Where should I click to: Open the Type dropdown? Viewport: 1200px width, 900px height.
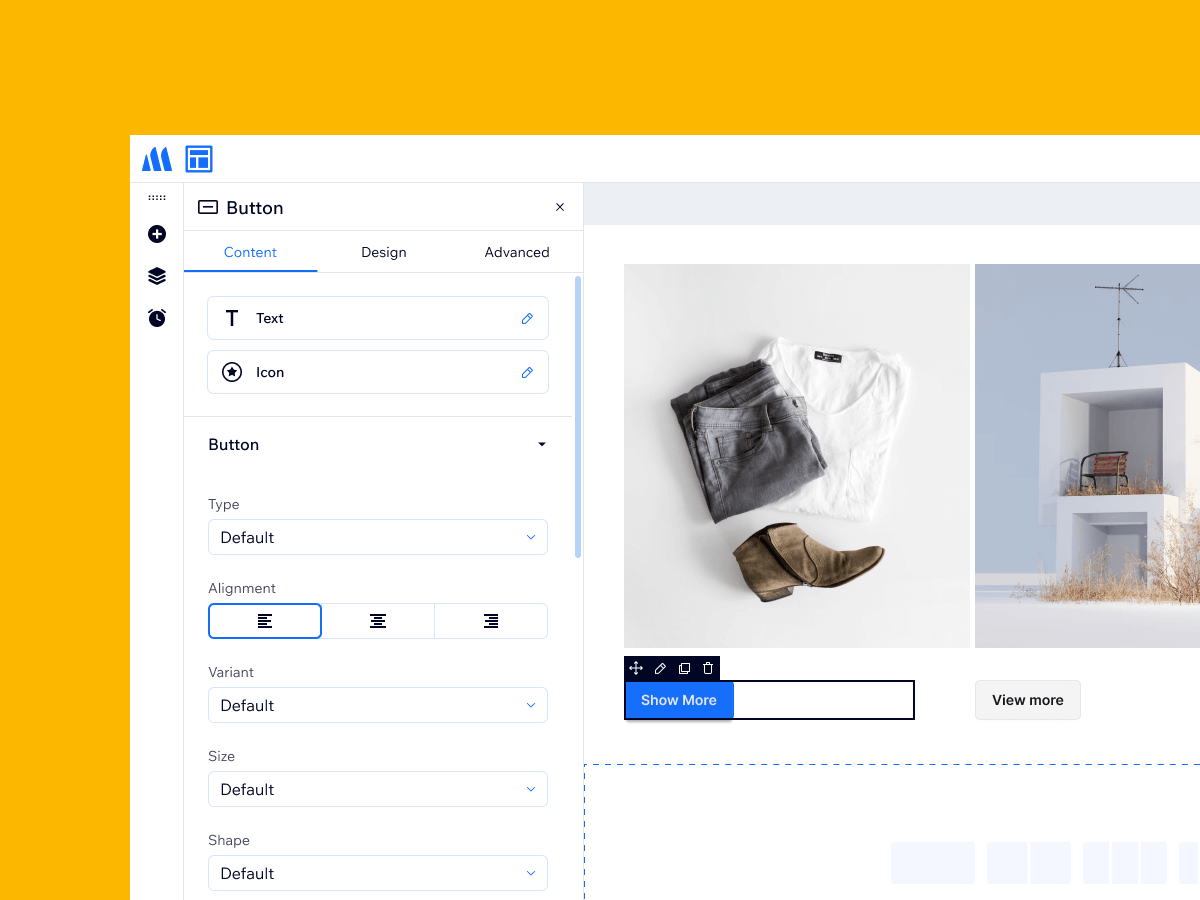[x=378, y=537]
